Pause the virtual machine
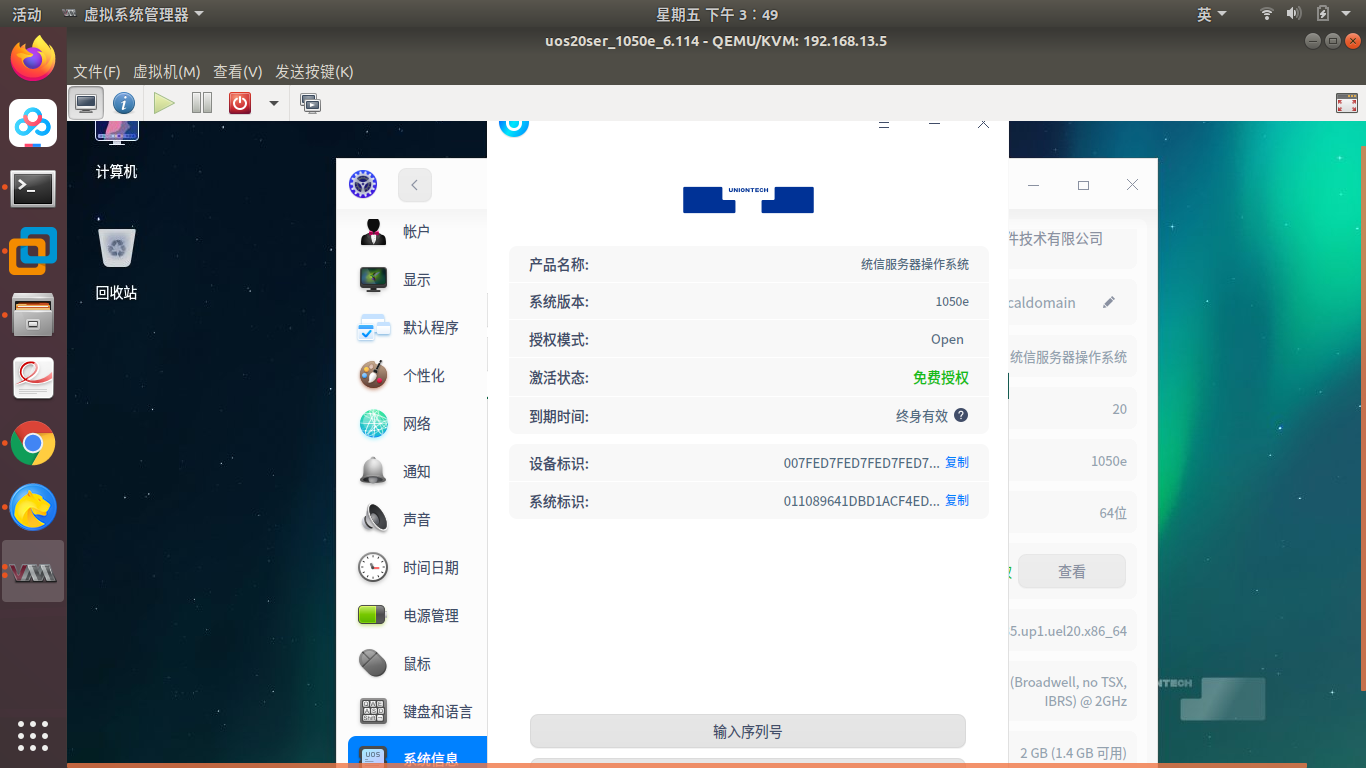Viewport: 1366px width, 768px height. click(202, 102)
